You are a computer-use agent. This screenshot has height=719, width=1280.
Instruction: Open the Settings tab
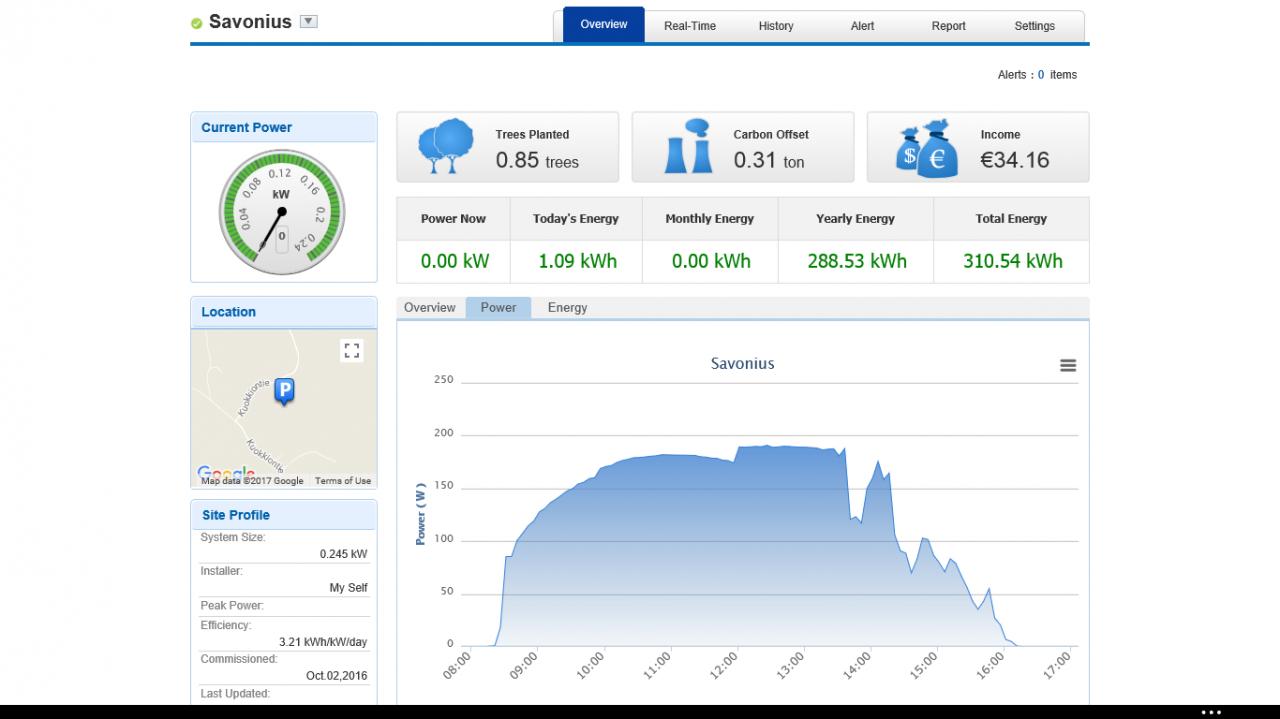(1035, 26)
